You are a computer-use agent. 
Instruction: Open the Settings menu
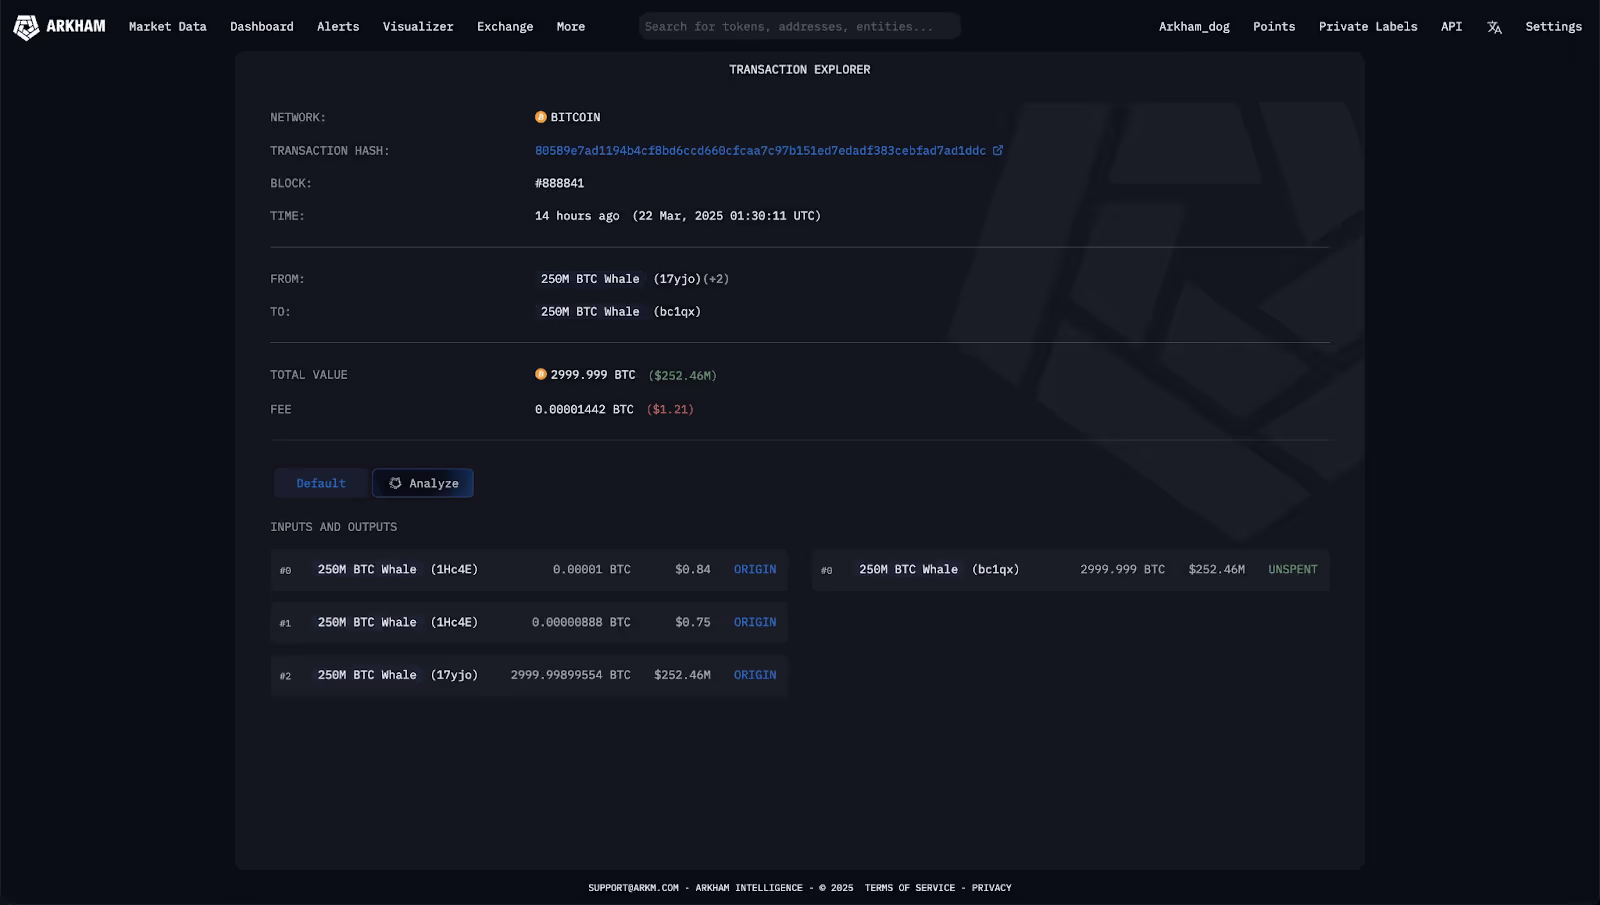click(x=1553, y=27)
